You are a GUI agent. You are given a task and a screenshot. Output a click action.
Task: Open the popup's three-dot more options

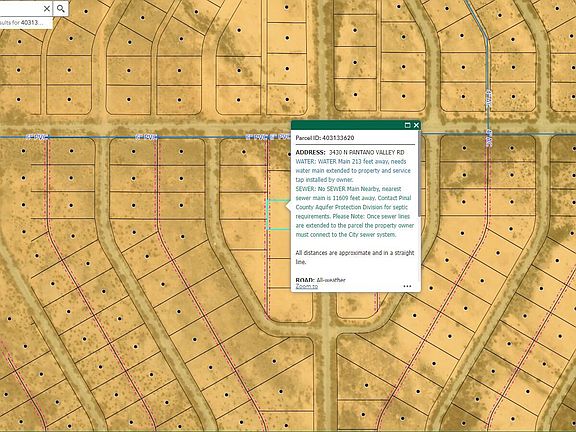coord(407,286)
